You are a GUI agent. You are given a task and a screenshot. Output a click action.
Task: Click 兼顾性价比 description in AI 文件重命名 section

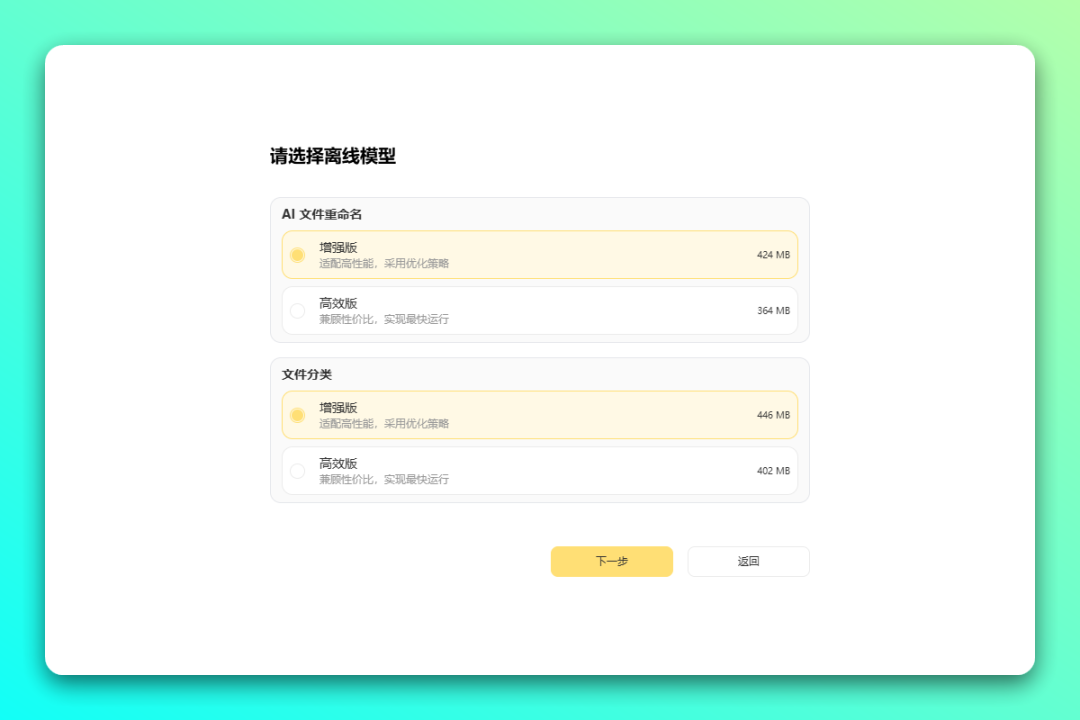click(x=384, y=320)
